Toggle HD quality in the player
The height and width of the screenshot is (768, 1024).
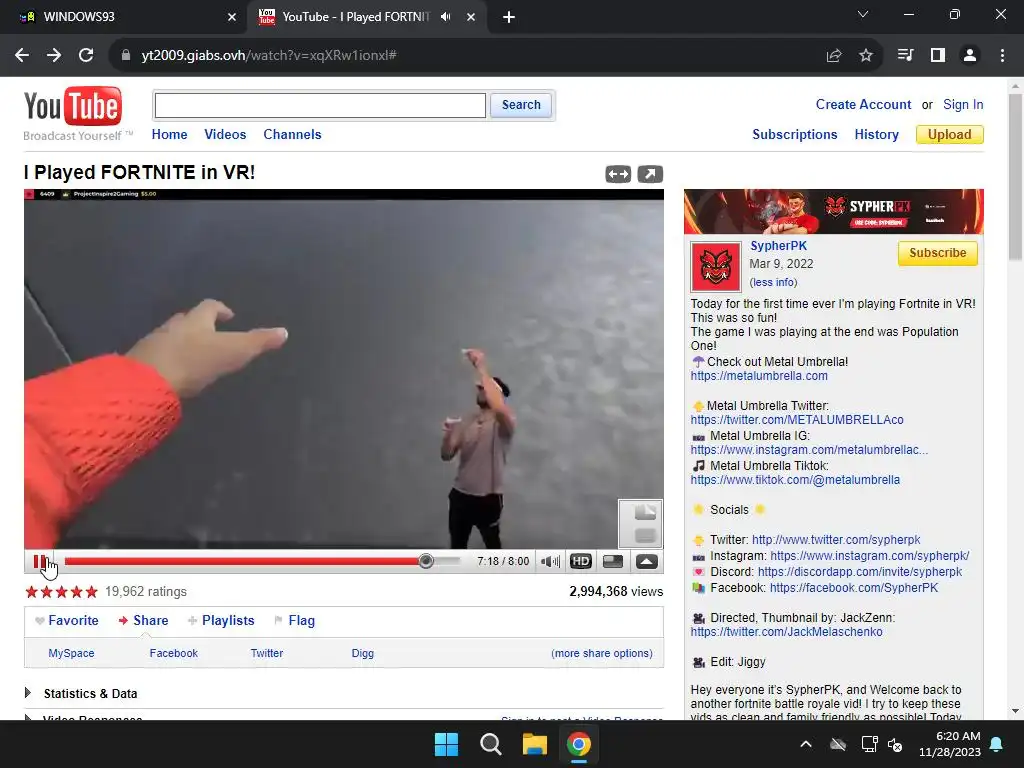581,562
